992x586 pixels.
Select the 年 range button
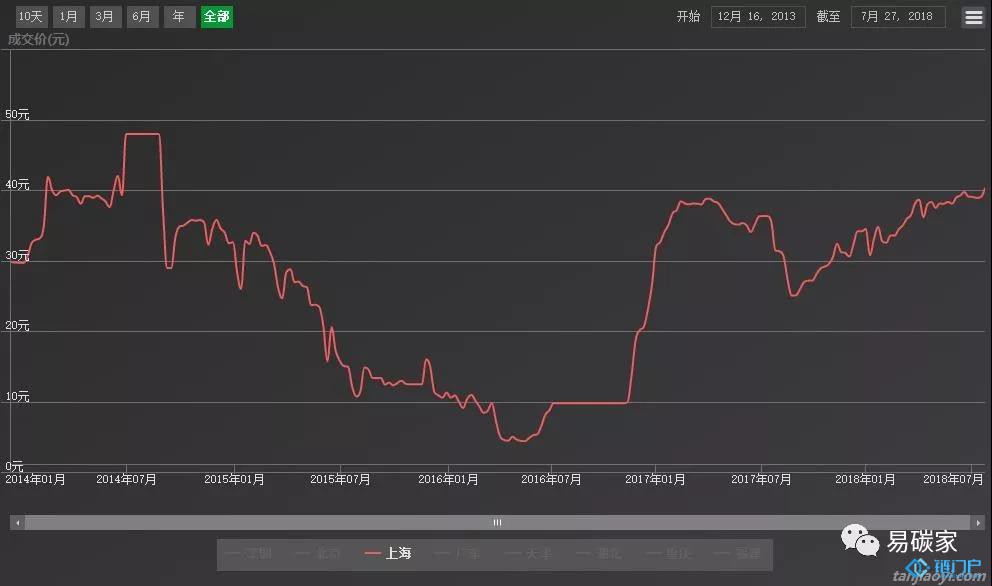(x=179, y=17)
